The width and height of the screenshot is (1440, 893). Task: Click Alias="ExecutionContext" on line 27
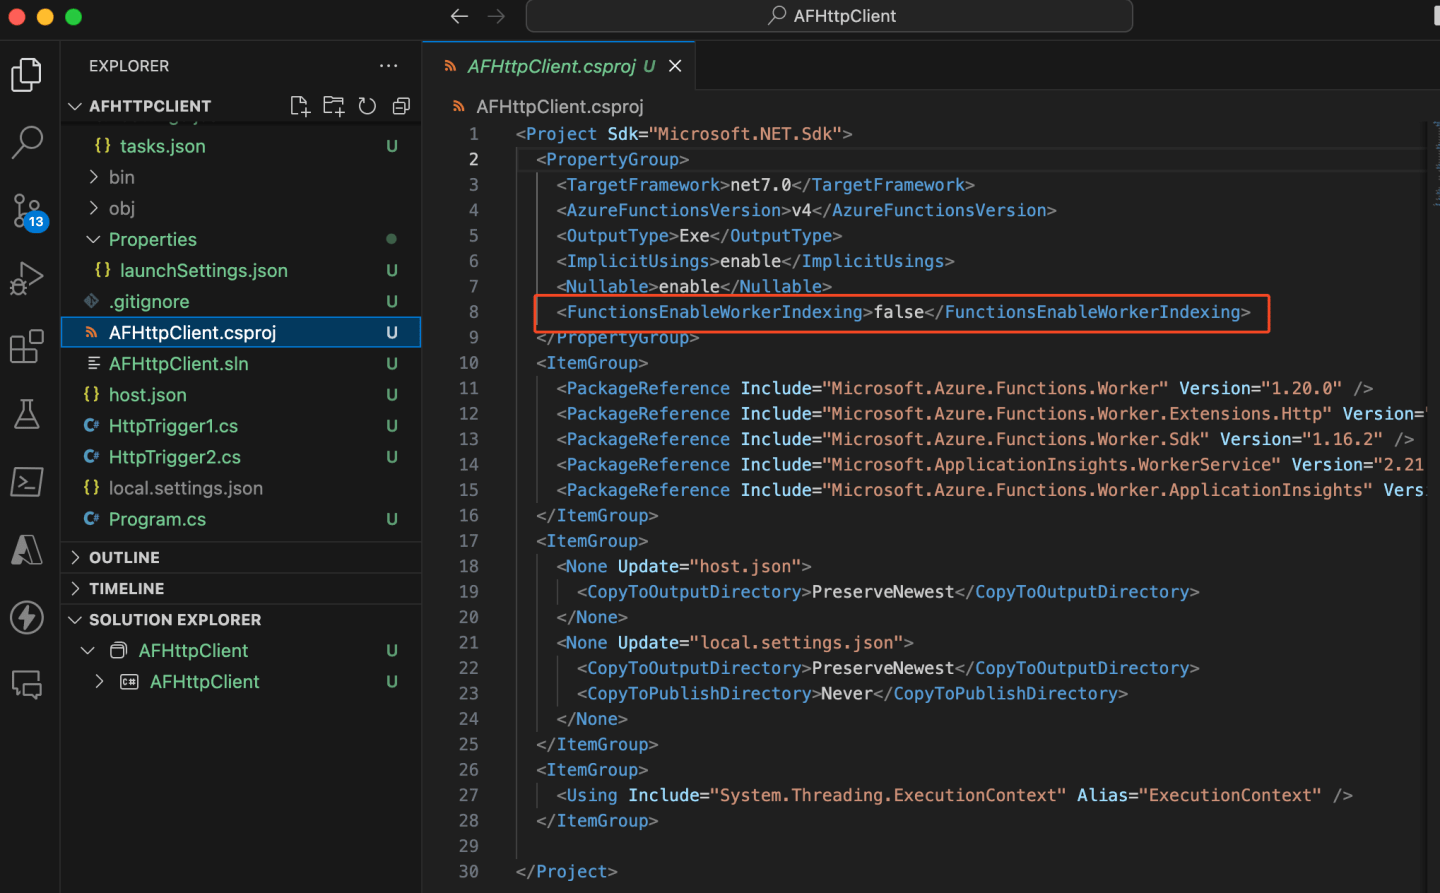pyautogui.click(x=1199, y=795)
